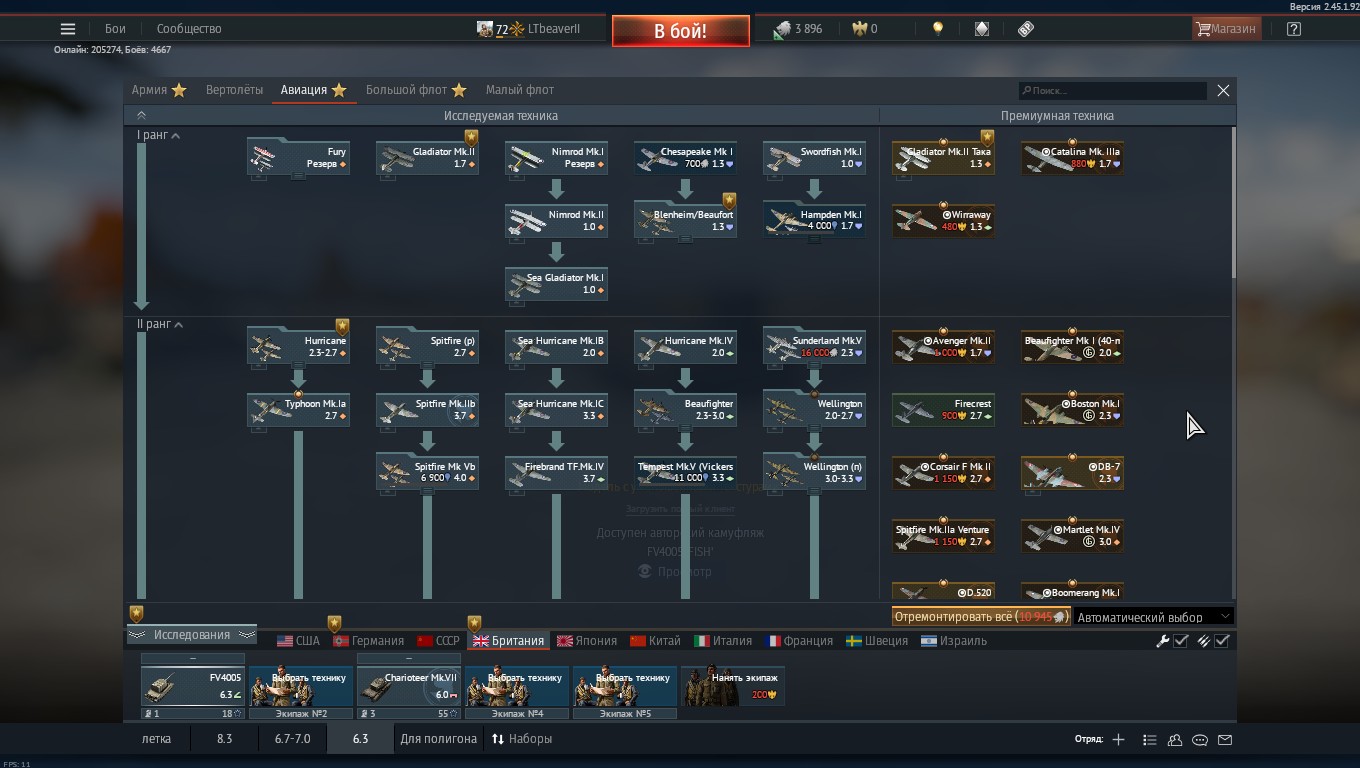This screenshot has height=768, width=1360.
Task: Select the premium DB-7 bomber card
Action: pyautogui.click(x=1072, y=473)
